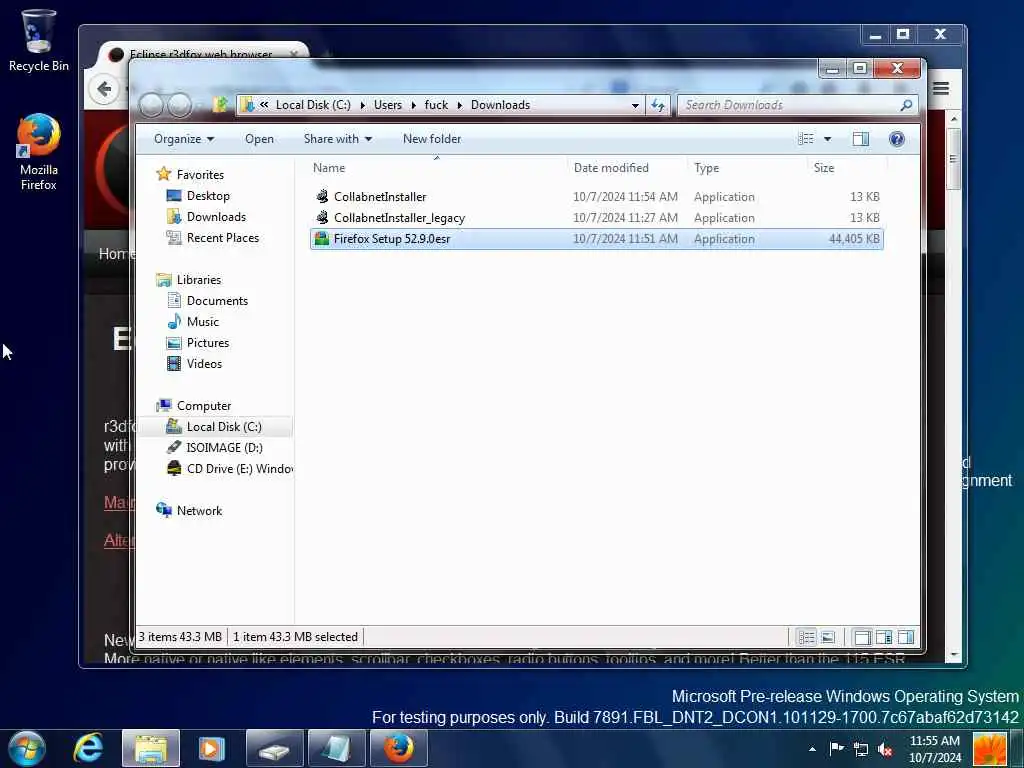Click the Windows Start orb
This screenshot has width=1024, height=768.
click(x=27, y=748)
